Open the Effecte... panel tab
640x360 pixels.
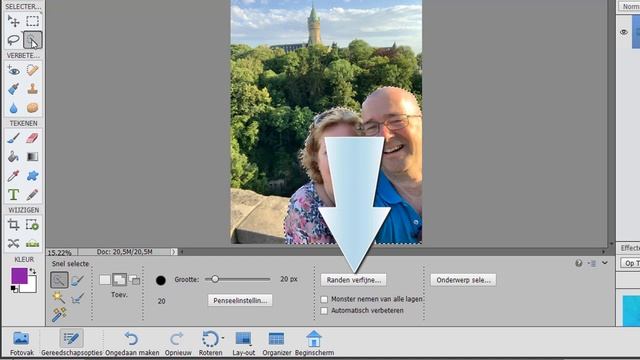point(629,248)
